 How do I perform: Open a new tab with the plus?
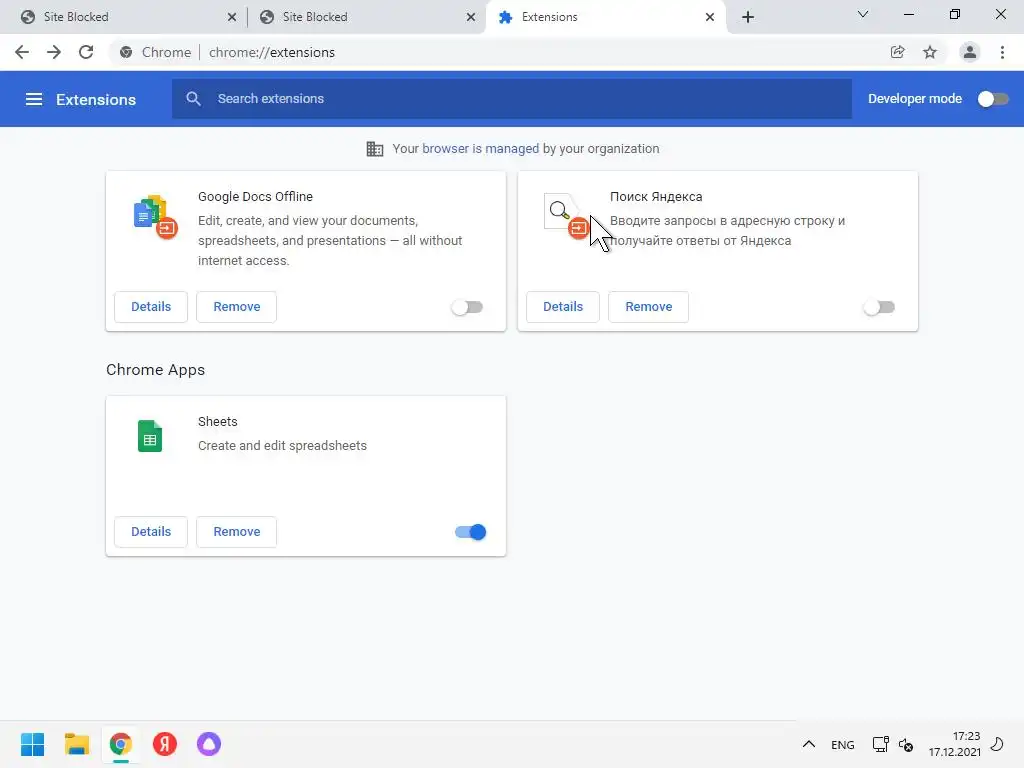[x=748, y=17]
